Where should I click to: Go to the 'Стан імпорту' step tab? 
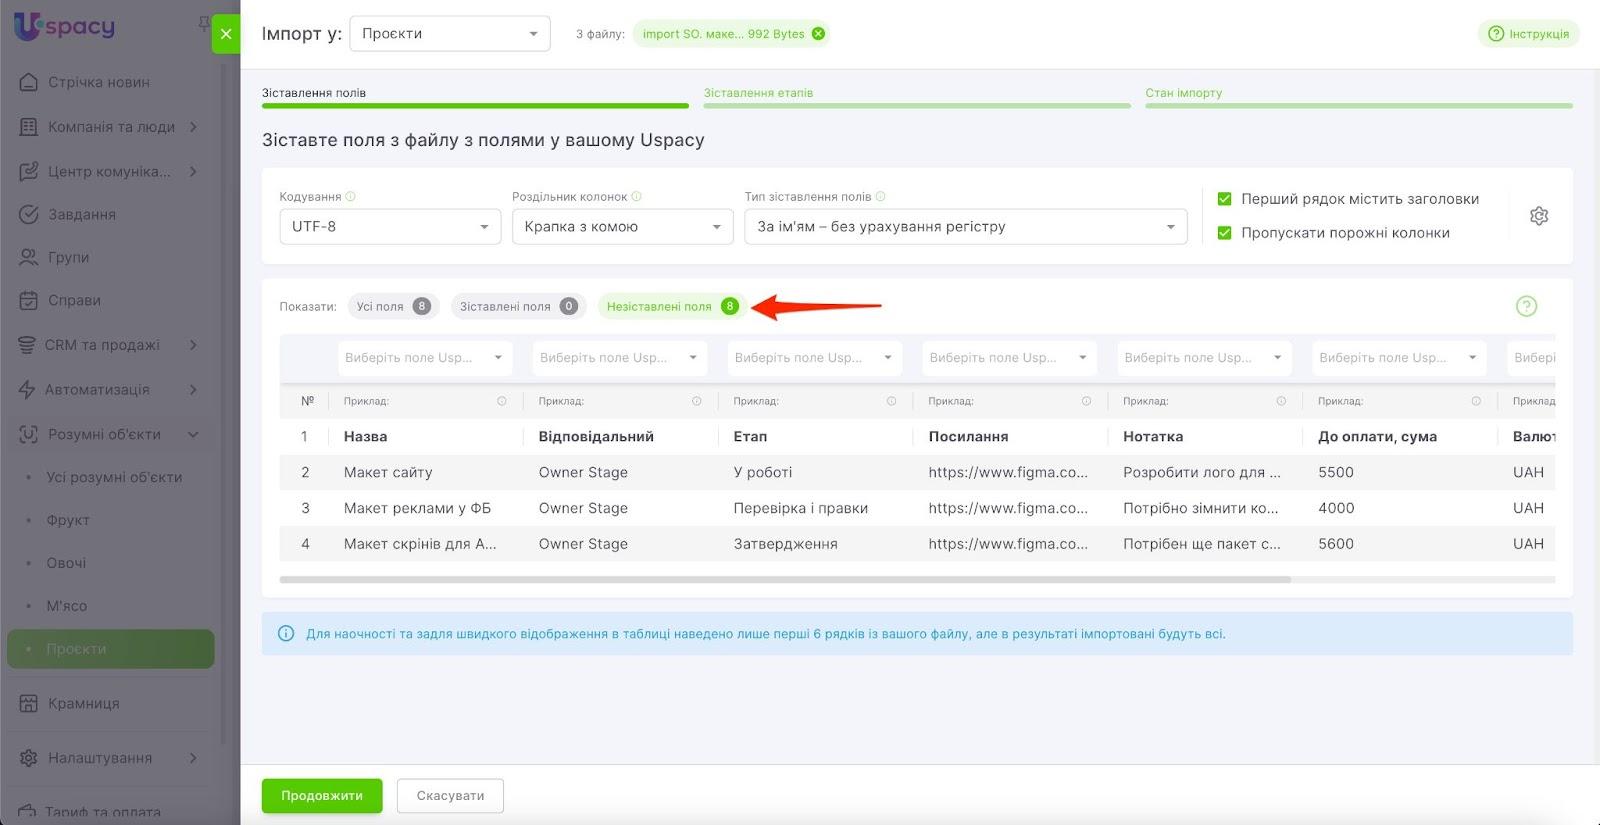tap(1183, 93)
